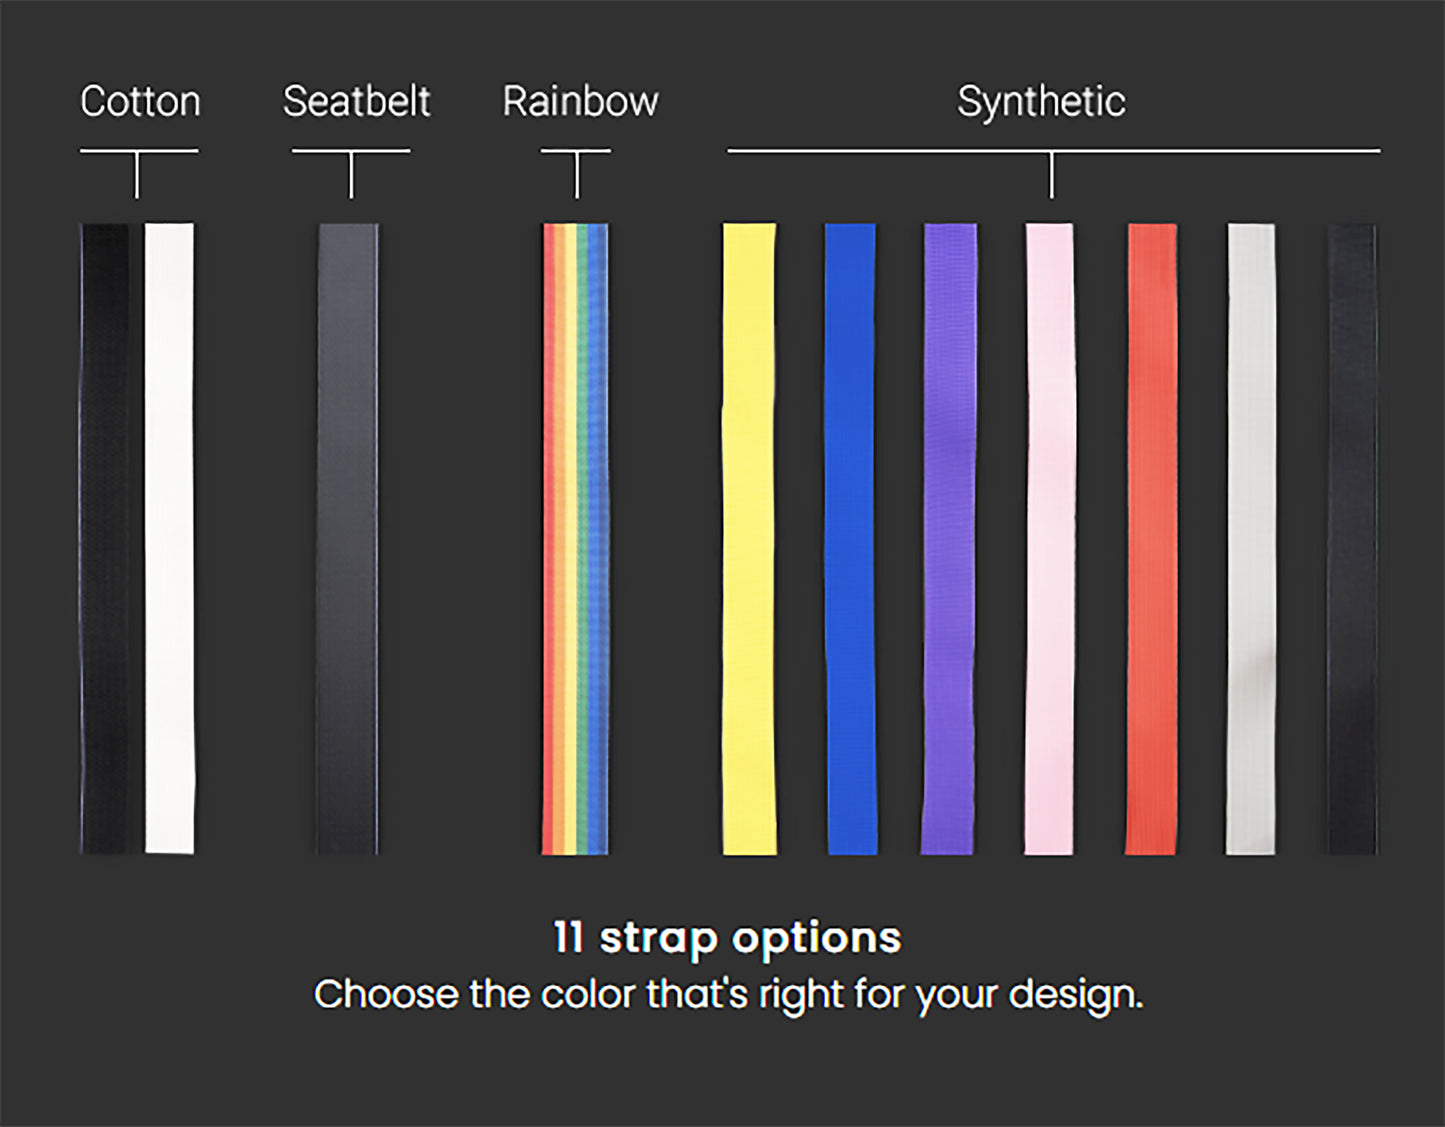Pick the light gray synthetic strap
Image resolution: width=1445 pixels, height=1127 pixels.
point(1251,538)
